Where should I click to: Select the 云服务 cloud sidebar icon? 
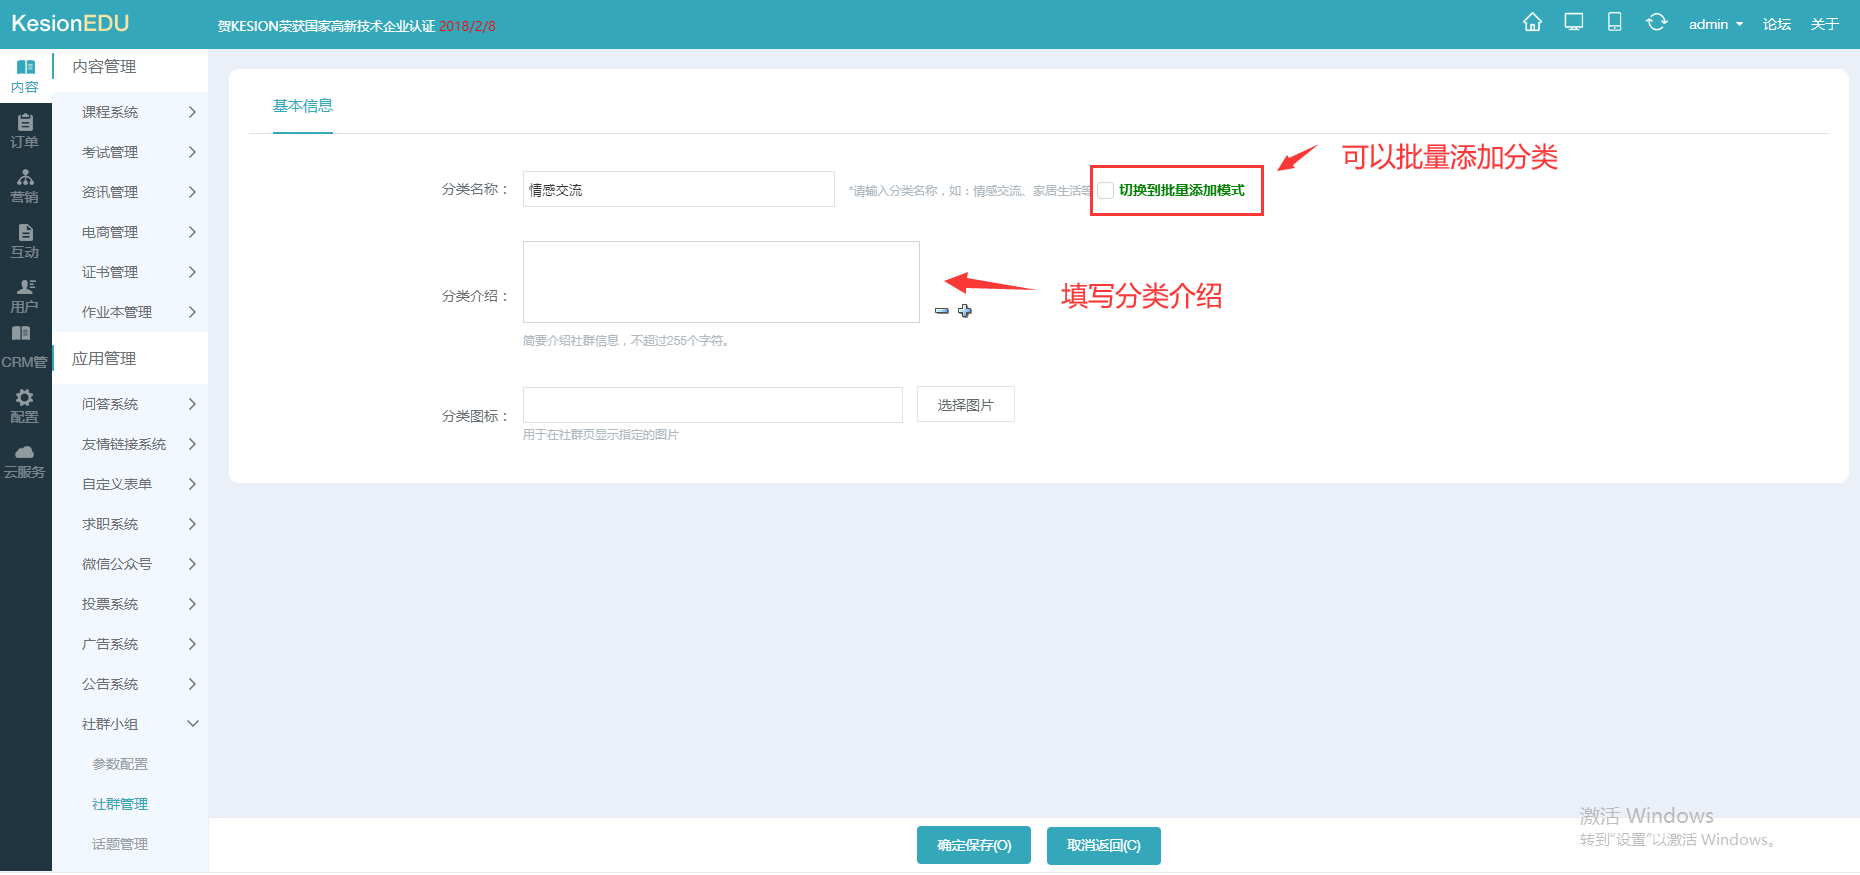coord(26,461)
